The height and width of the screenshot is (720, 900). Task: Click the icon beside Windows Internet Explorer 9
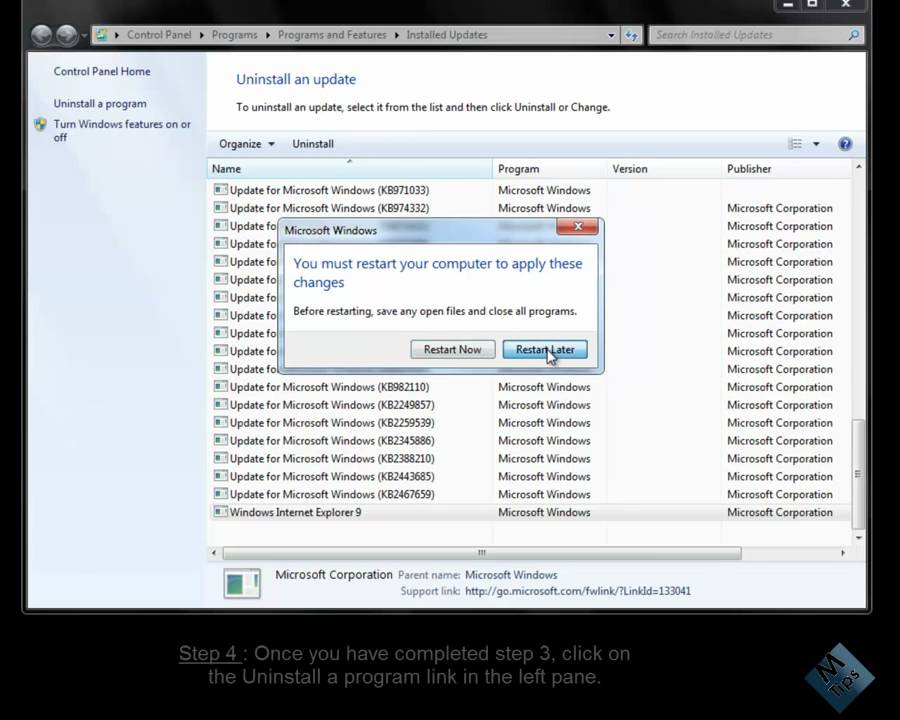[220, 512]
